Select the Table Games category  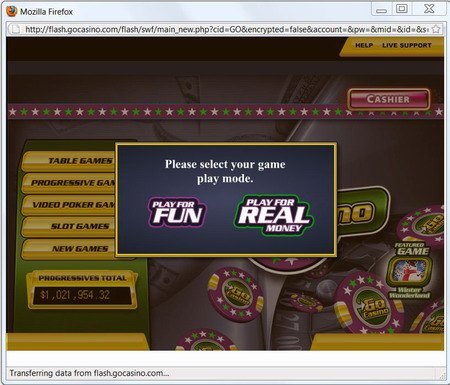[x=69, y=161]
